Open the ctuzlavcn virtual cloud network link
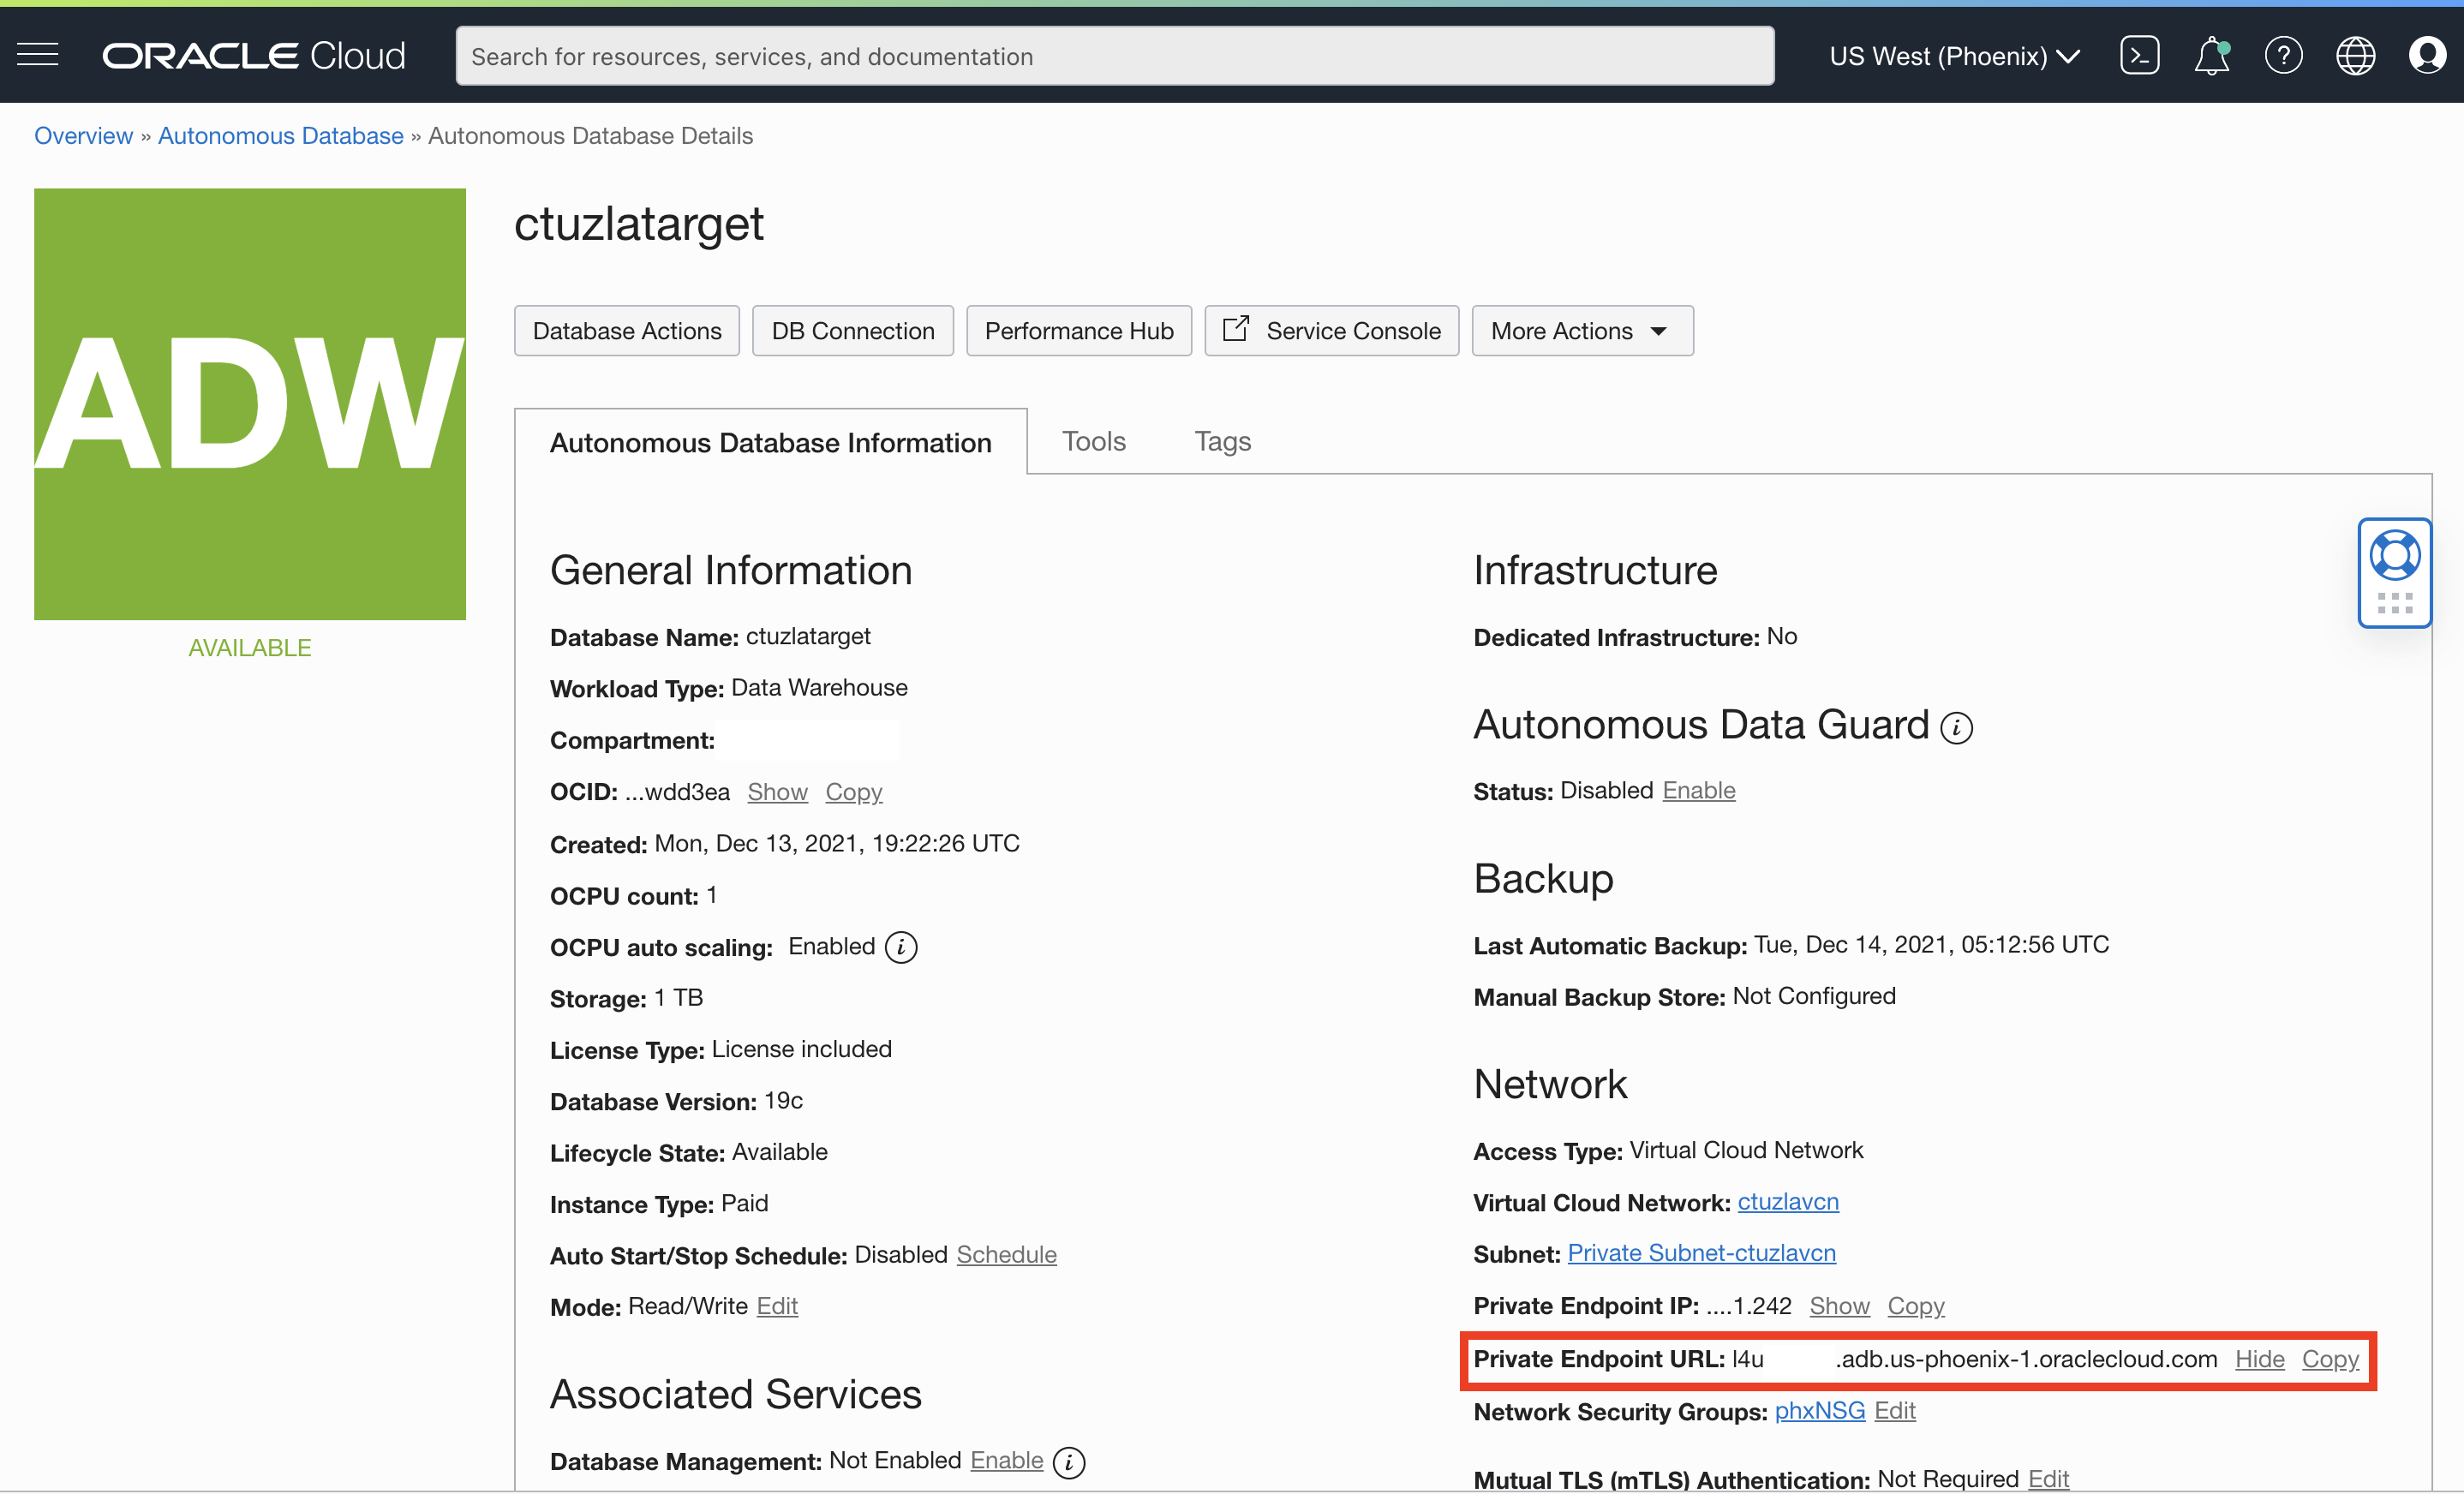 (x=1788, y=1202)
